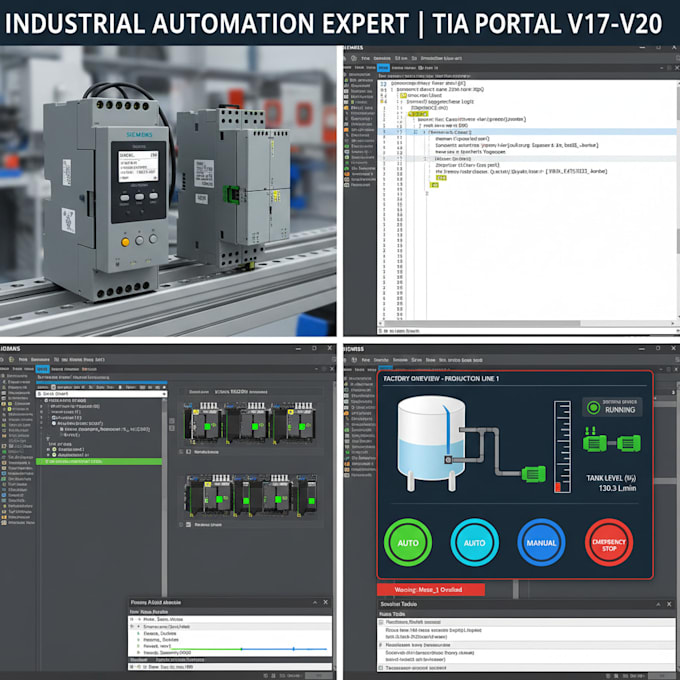Select the green highlighted tree row

(99, 461)
